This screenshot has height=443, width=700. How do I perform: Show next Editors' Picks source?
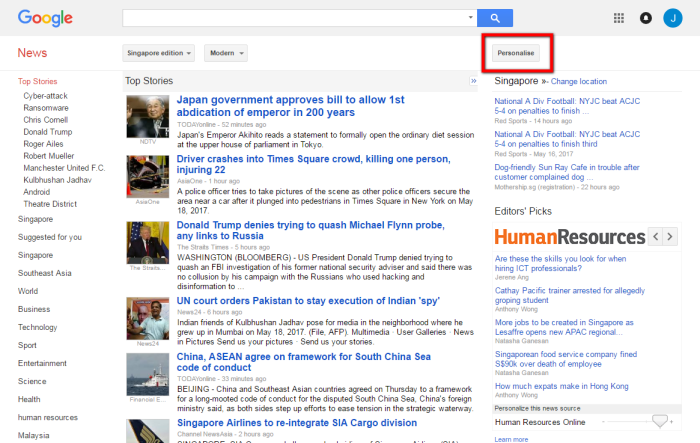(x=670, y=237)
